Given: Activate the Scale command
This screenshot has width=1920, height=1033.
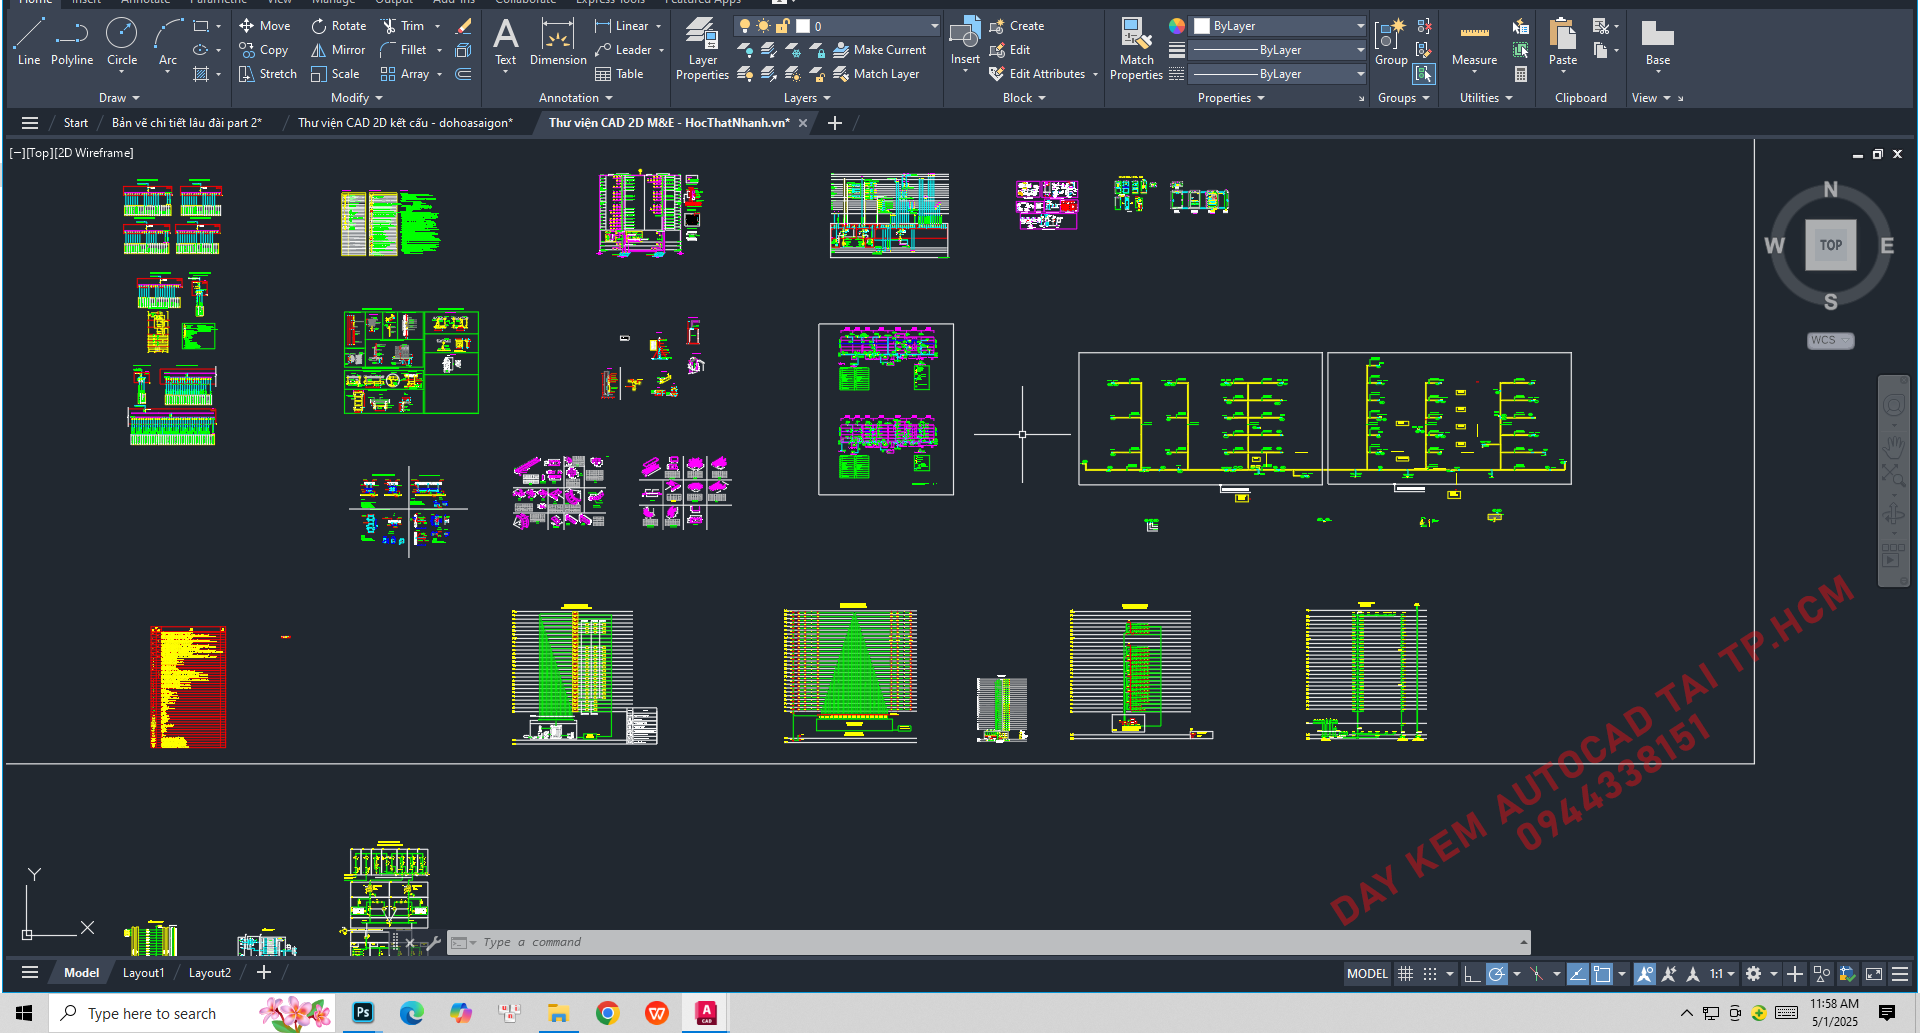Looking at the screenshot, I should pos(335,74).
